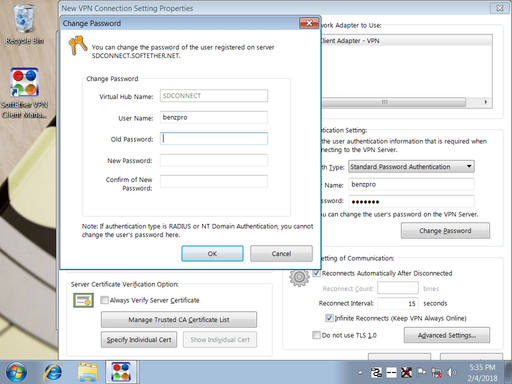Click the certificate icon beside Always Verify option
Image resolution: width=512 pixels, height=384 pixels.
pyautogui.click(x=83, y=300)
